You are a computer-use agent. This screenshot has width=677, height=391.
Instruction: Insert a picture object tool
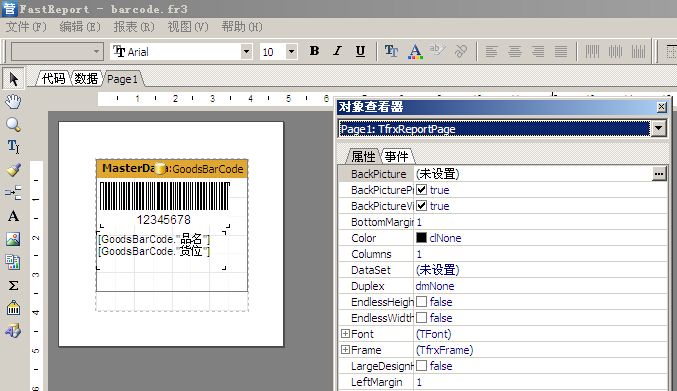[13, 239]
